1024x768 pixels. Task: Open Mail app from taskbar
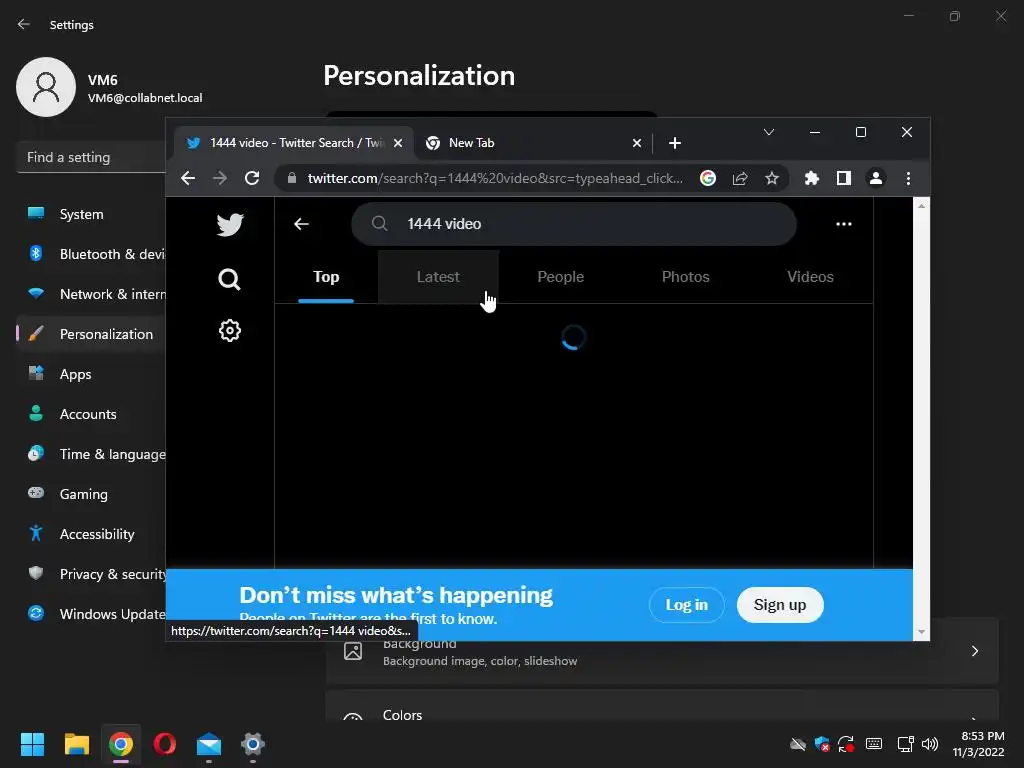pos(209,744)
